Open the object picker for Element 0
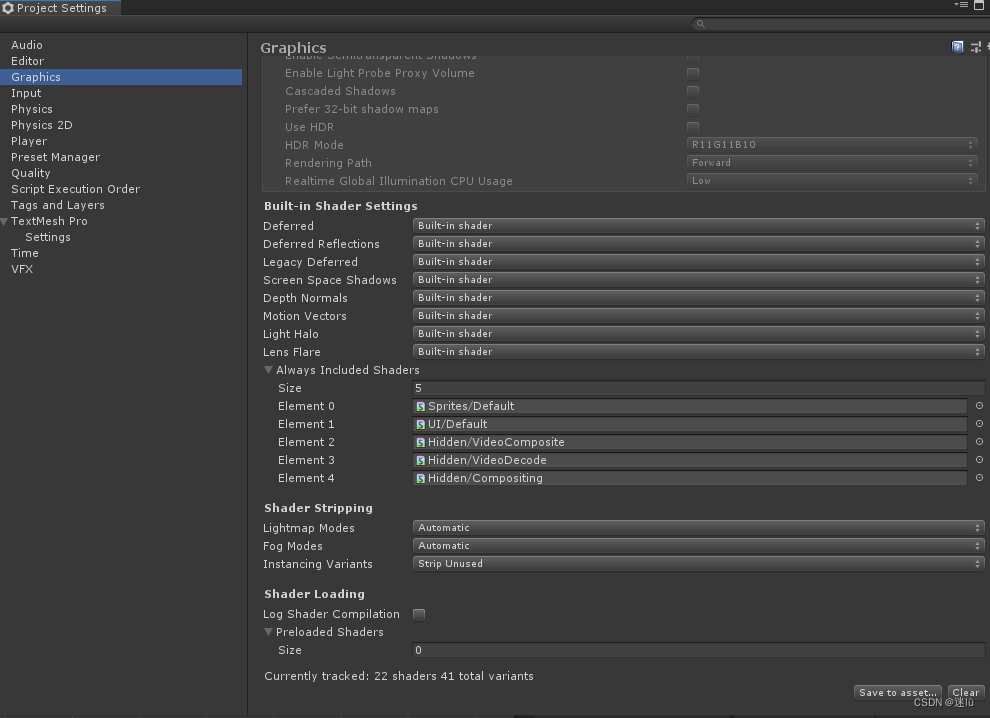The width and height of the screenshot is (990, 718). [978, 406]
